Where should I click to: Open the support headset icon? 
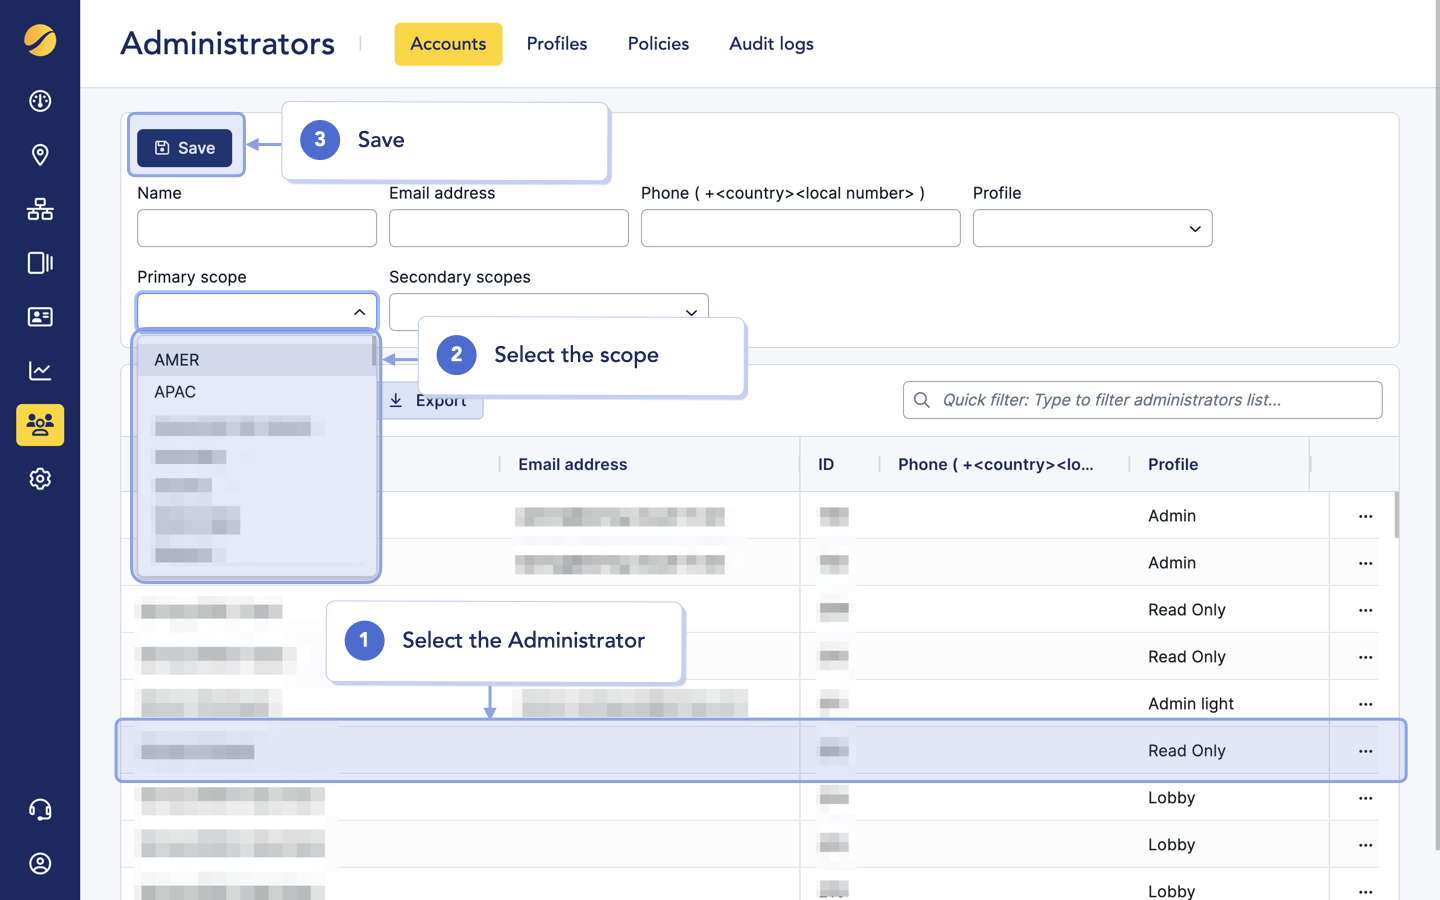(40, 809)
